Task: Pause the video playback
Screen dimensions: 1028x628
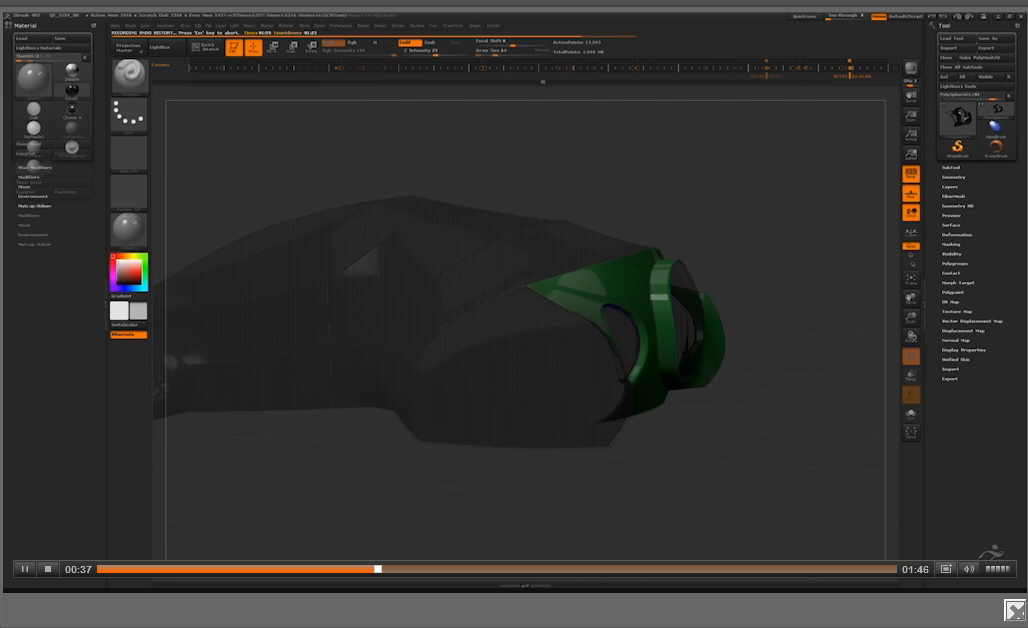Action: coord(25,569)
